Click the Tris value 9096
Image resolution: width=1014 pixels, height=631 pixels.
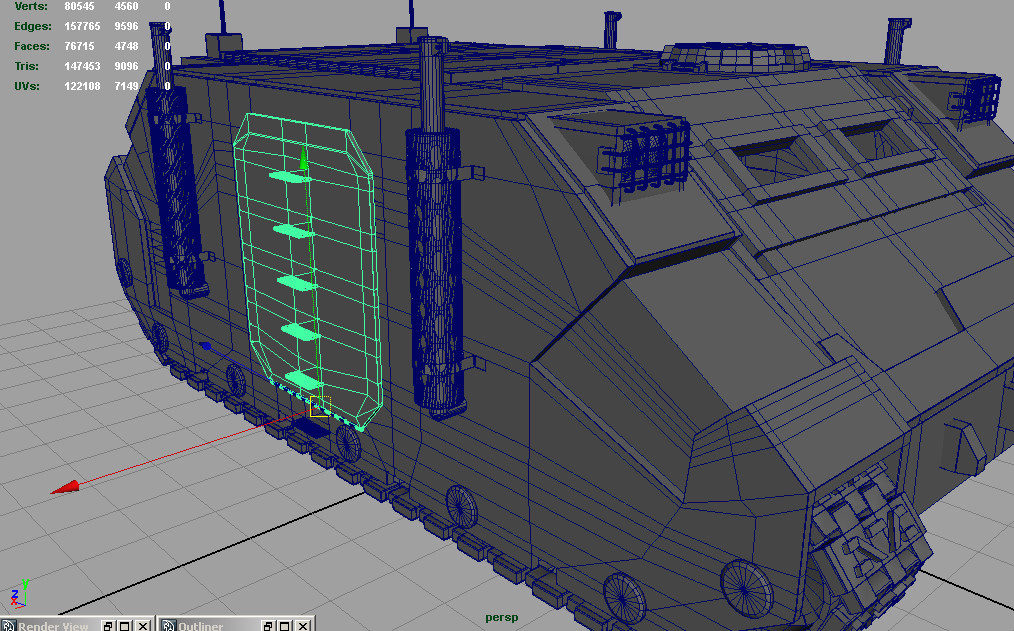tap(126, 66)
